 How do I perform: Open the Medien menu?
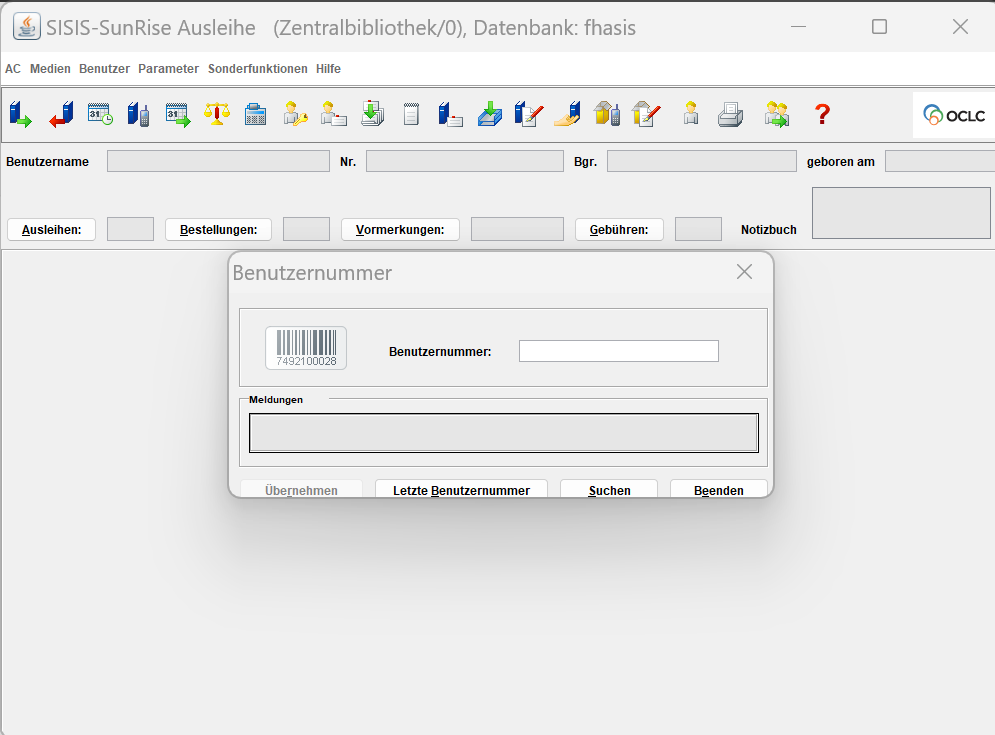coord(50,69)
